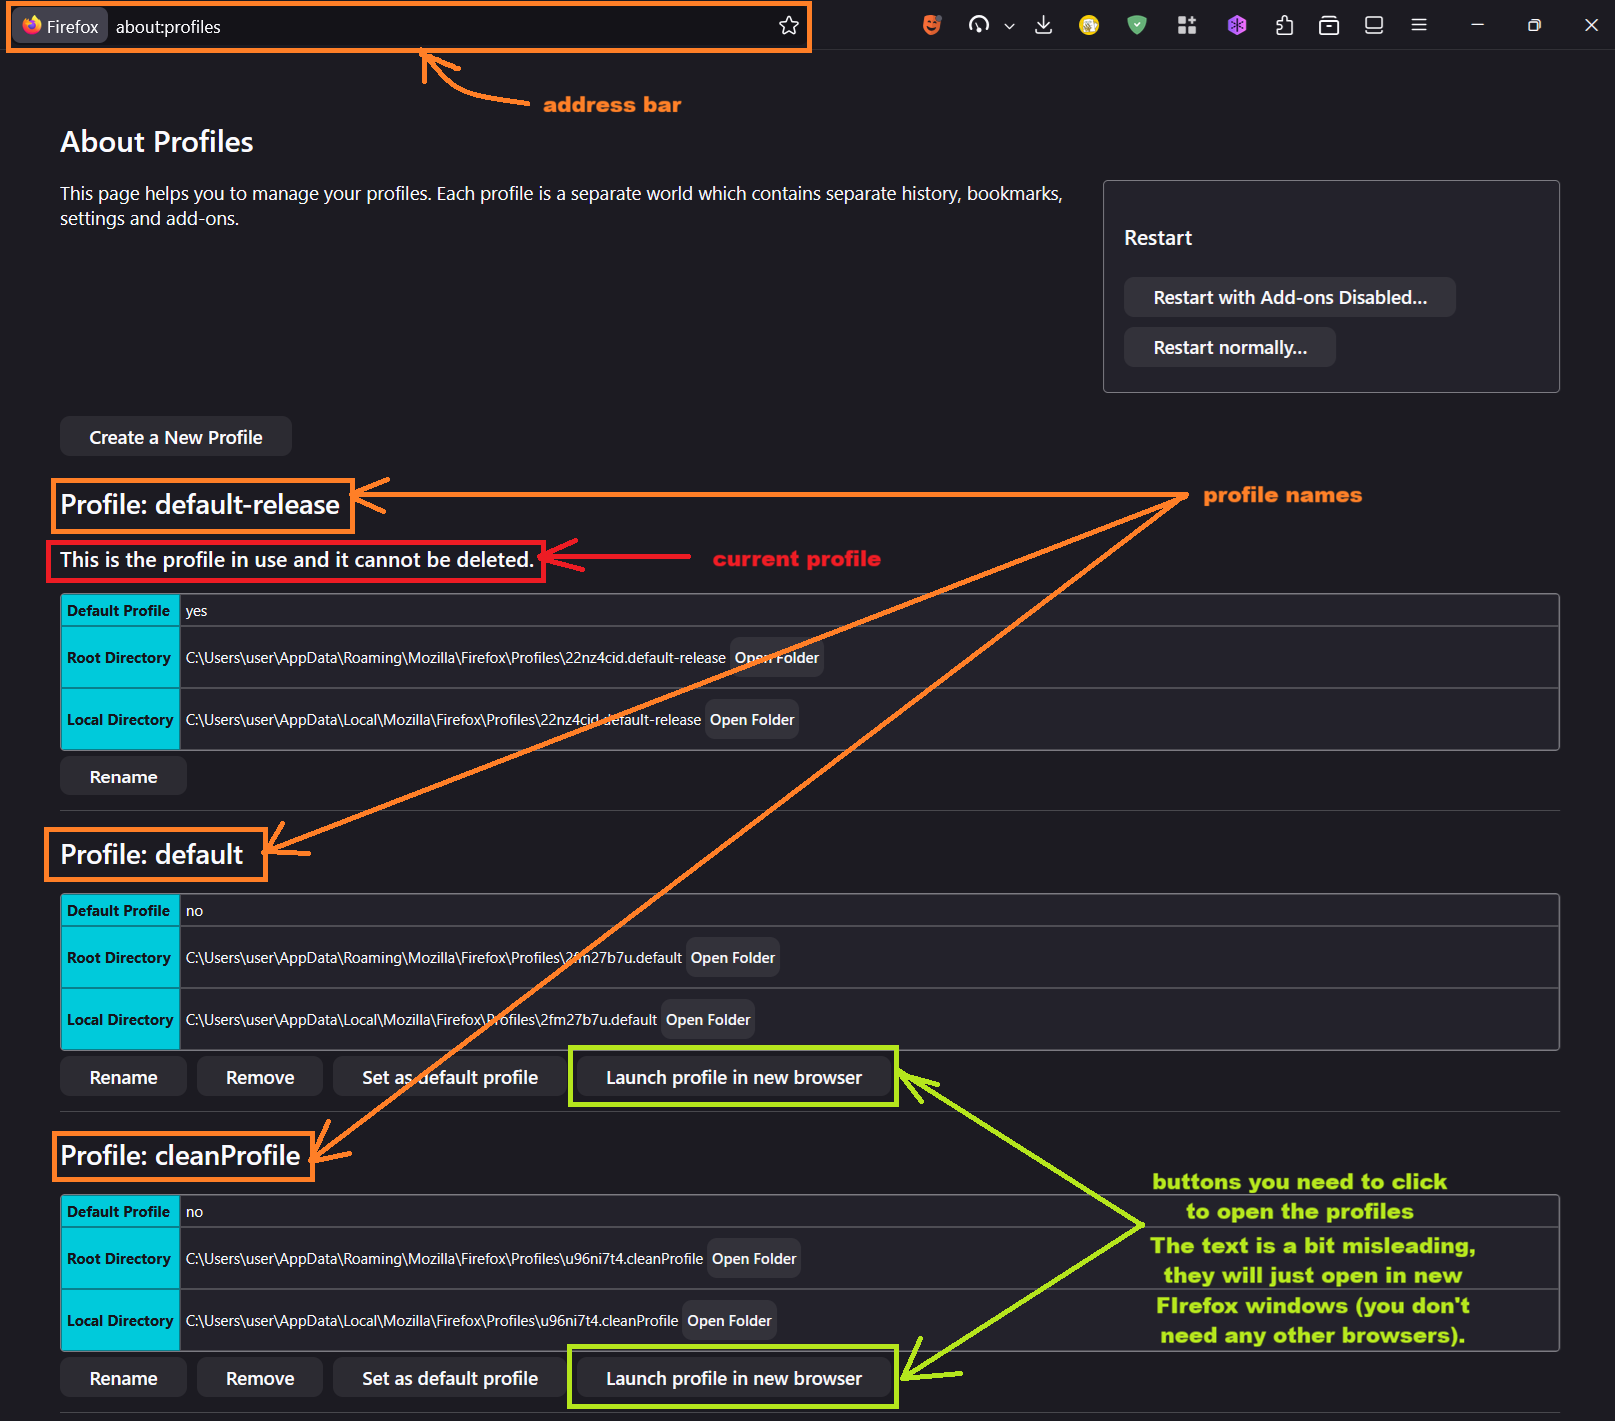1615x1421 pixels.
Task: Open Local Directory folder for default-release profile
Action: 752,720
